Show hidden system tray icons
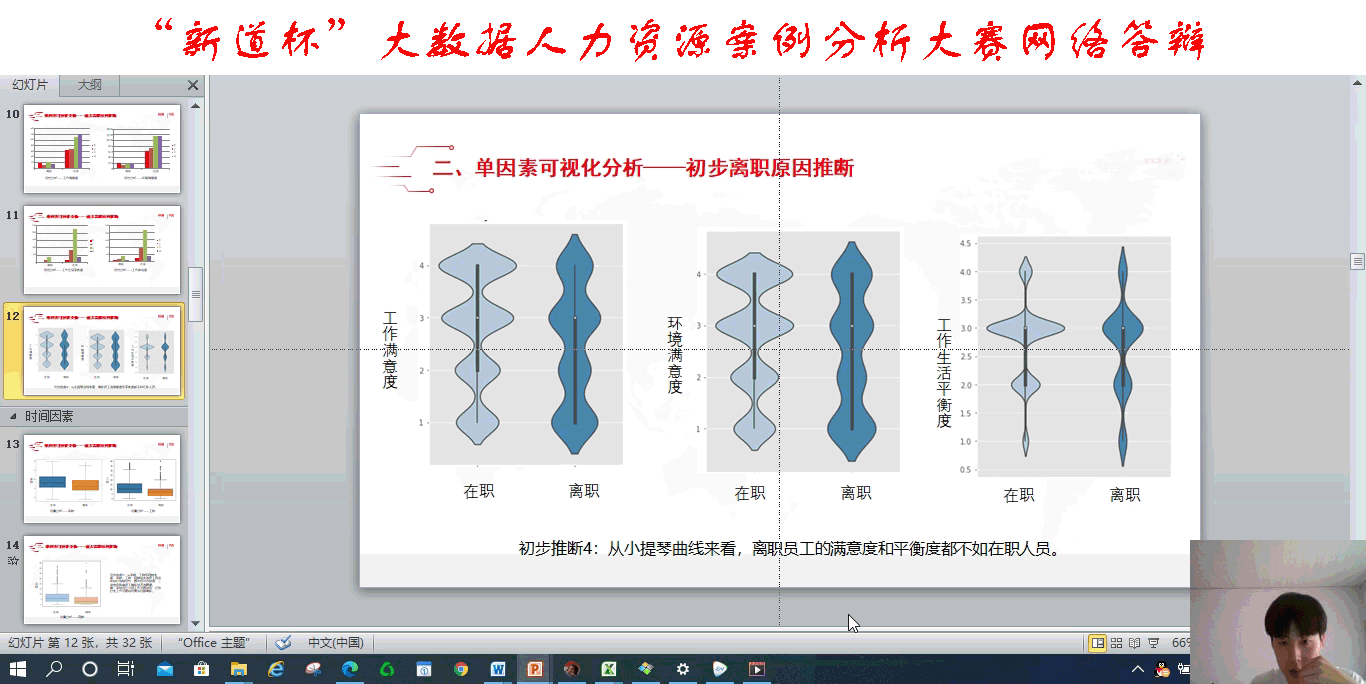Screen dimensions: 1366x684 point(1138,669)
